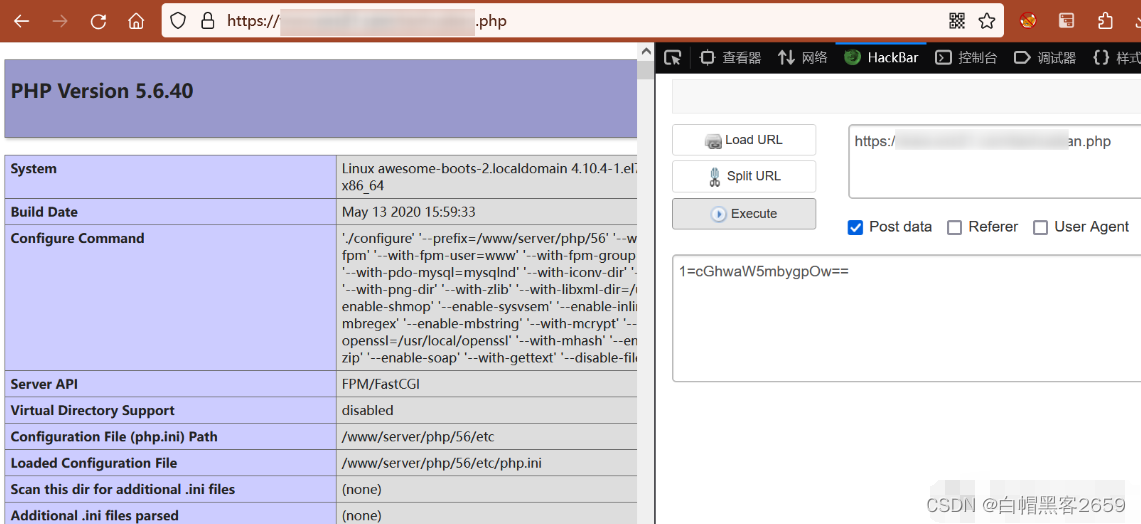This screenshot has height=524, width=1141.
Task: Click the /www/server/php/56/etc/php.ini value
Action: point(442,463)
